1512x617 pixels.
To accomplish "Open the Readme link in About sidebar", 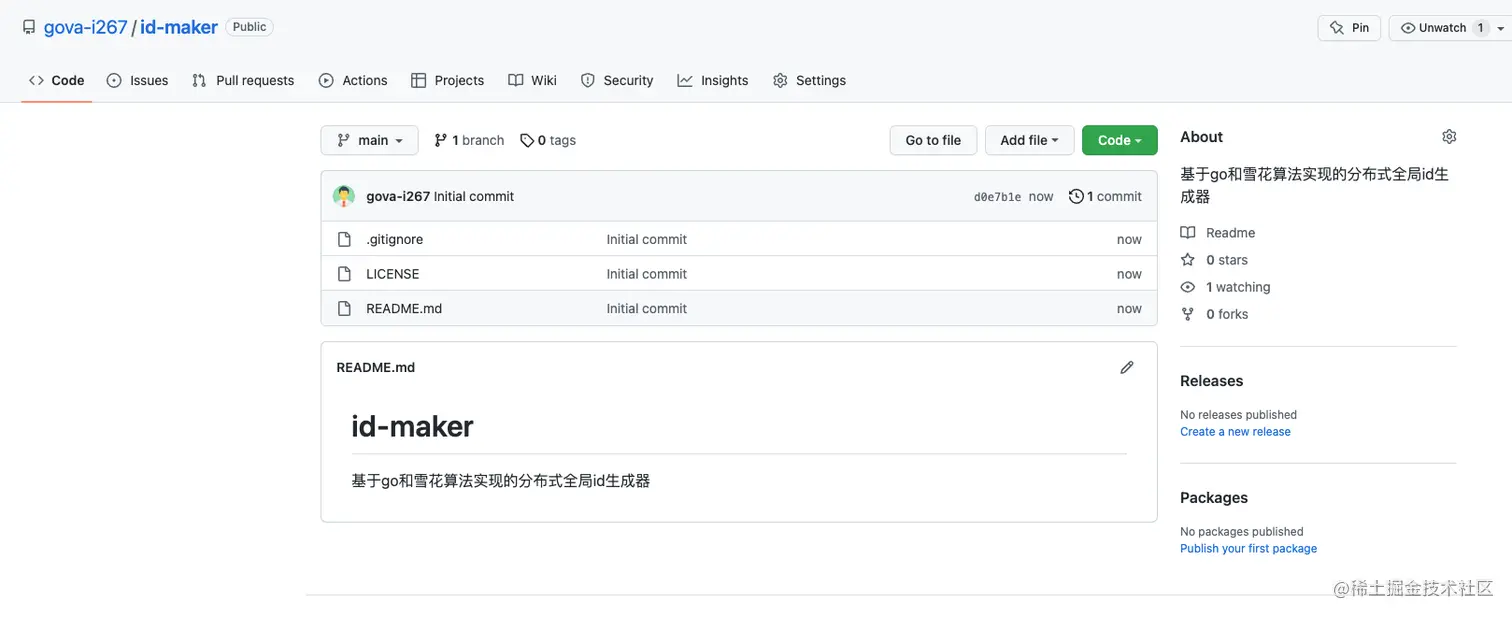I will click(x=1230, y=233).
